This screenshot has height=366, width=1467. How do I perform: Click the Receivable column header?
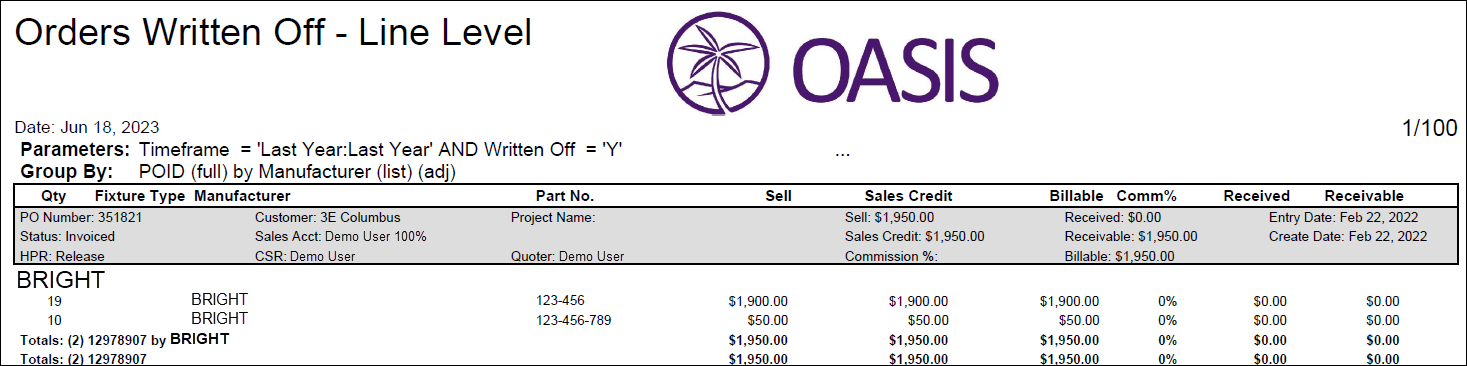tap(1364, 196)
